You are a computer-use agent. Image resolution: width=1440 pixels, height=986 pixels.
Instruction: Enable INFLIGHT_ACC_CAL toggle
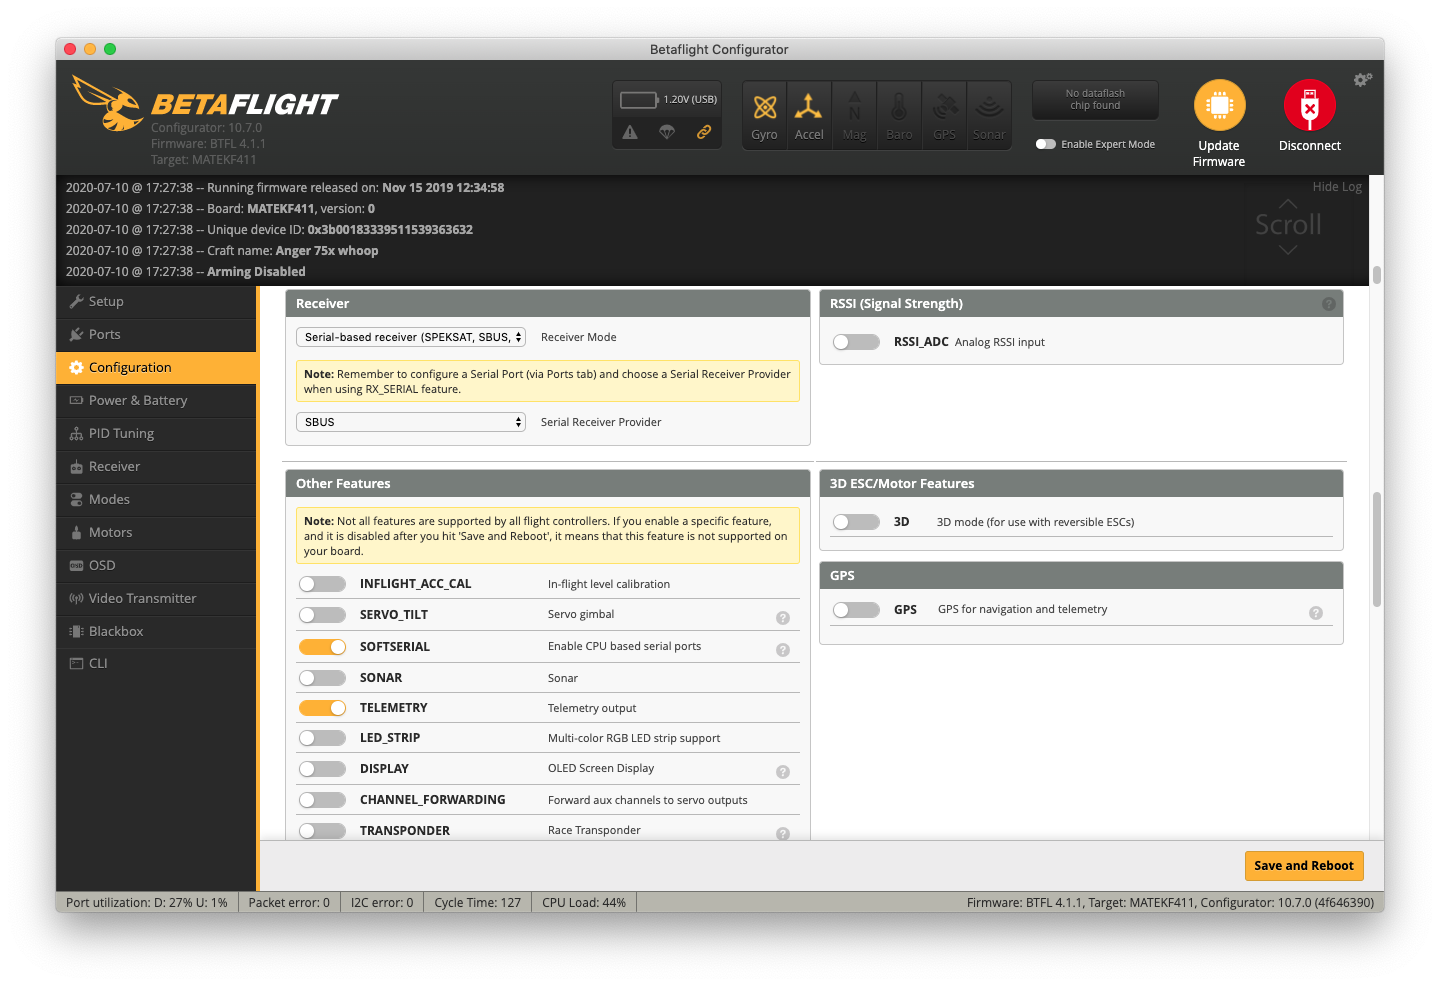pyautogui.click(x=322, y=584)
